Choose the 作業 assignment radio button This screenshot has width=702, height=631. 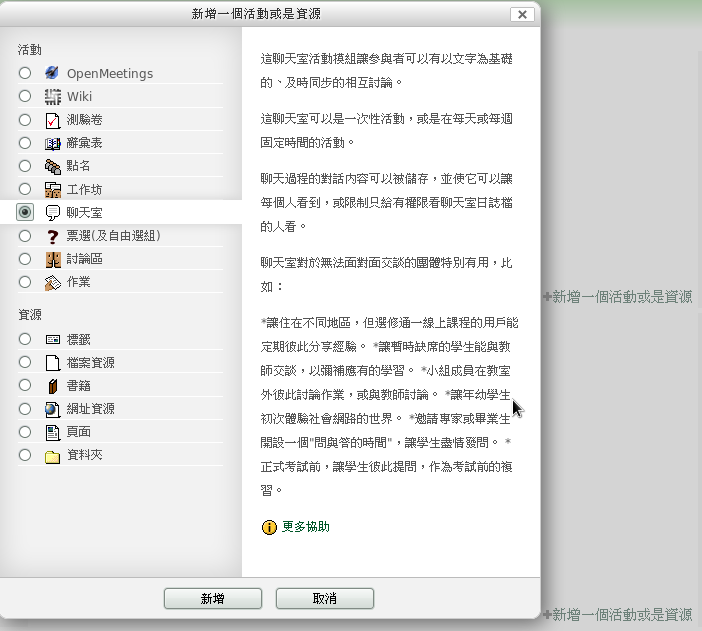25,282
